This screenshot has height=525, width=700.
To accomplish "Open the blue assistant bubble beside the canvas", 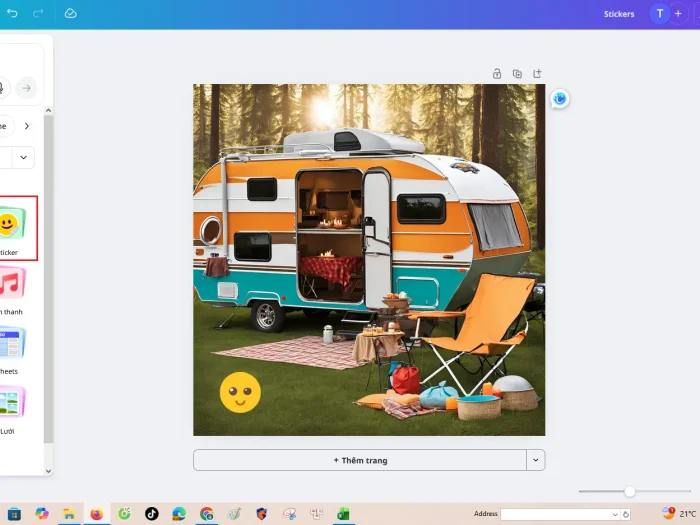I will pyautogui.click(x=560, y=99).
